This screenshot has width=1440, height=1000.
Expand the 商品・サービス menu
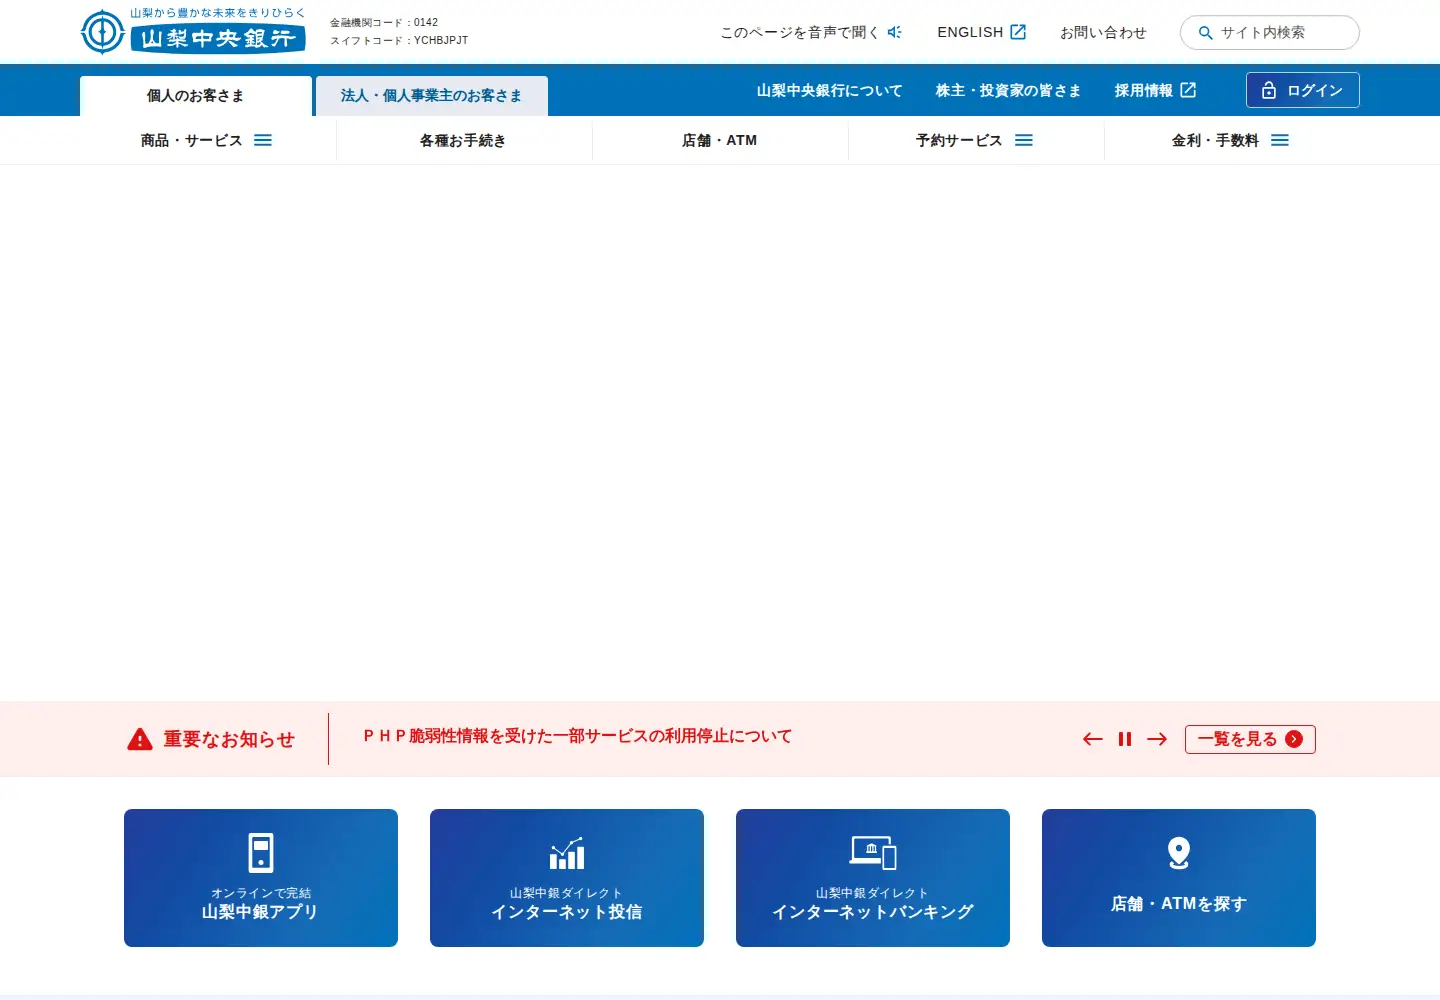click(208, 140)
